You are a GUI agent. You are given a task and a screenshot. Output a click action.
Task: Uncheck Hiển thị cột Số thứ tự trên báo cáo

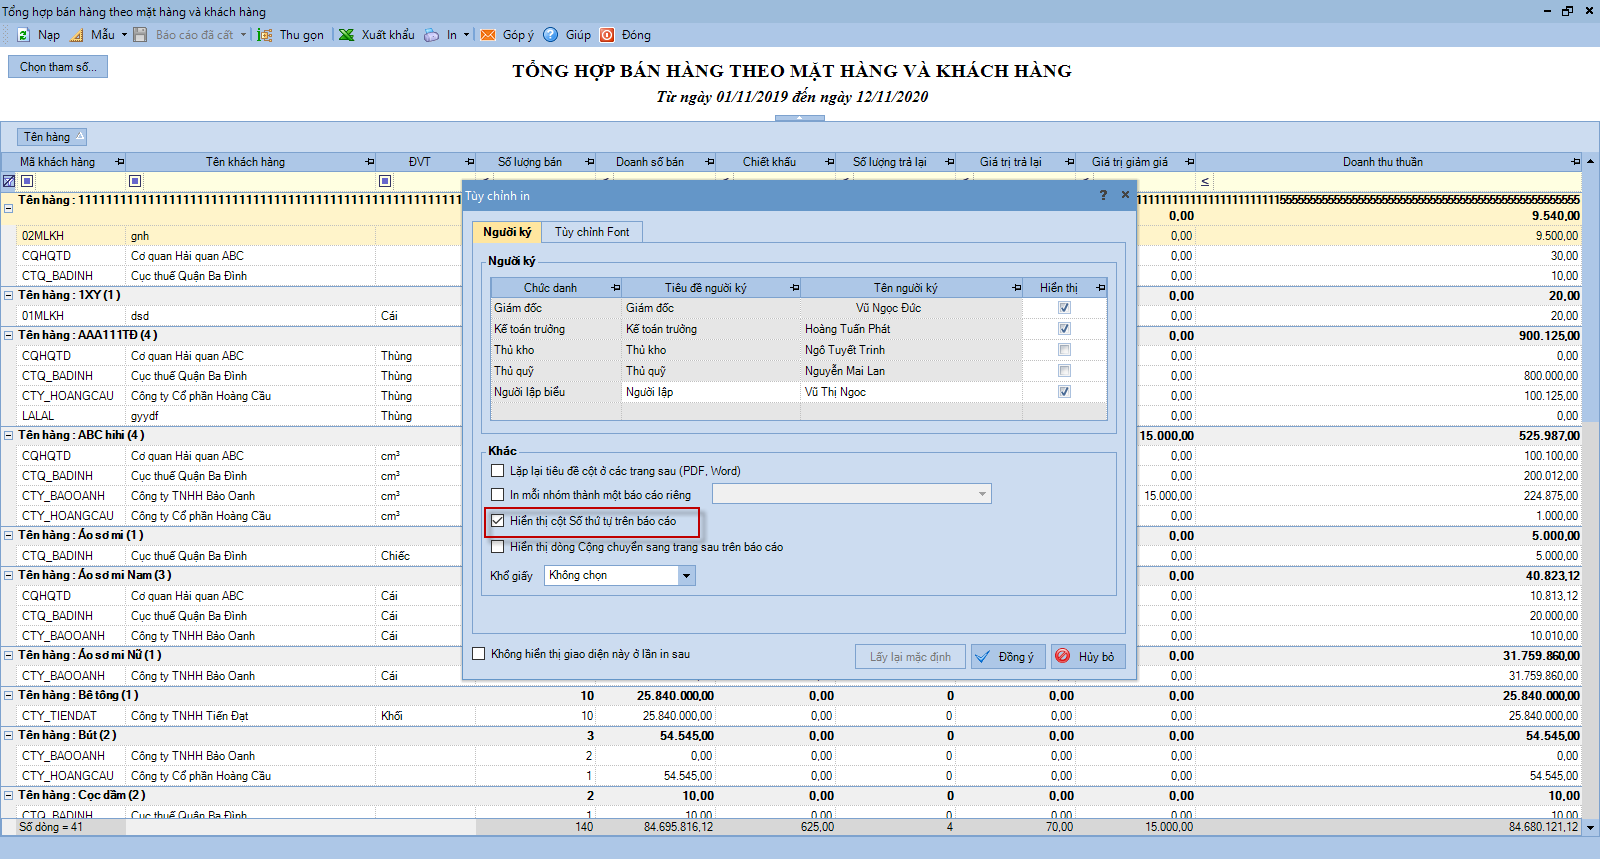click(497, 520)
